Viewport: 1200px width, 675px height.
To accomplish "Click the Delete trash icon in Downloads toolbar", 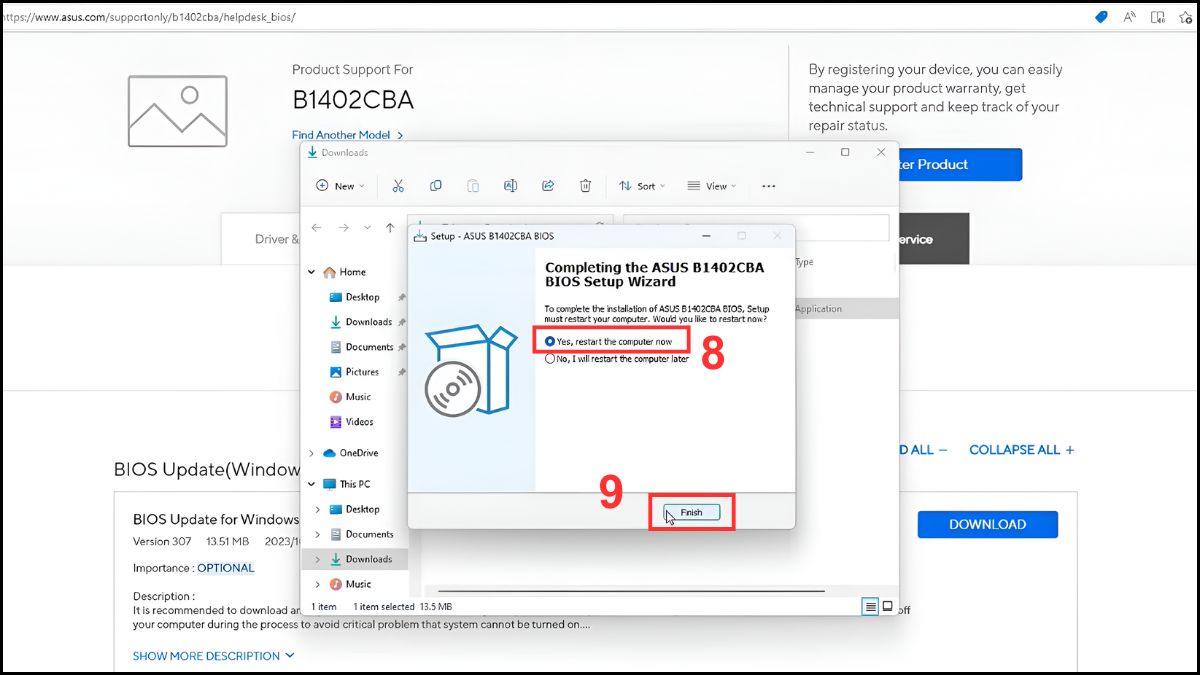I will [585, 186].
